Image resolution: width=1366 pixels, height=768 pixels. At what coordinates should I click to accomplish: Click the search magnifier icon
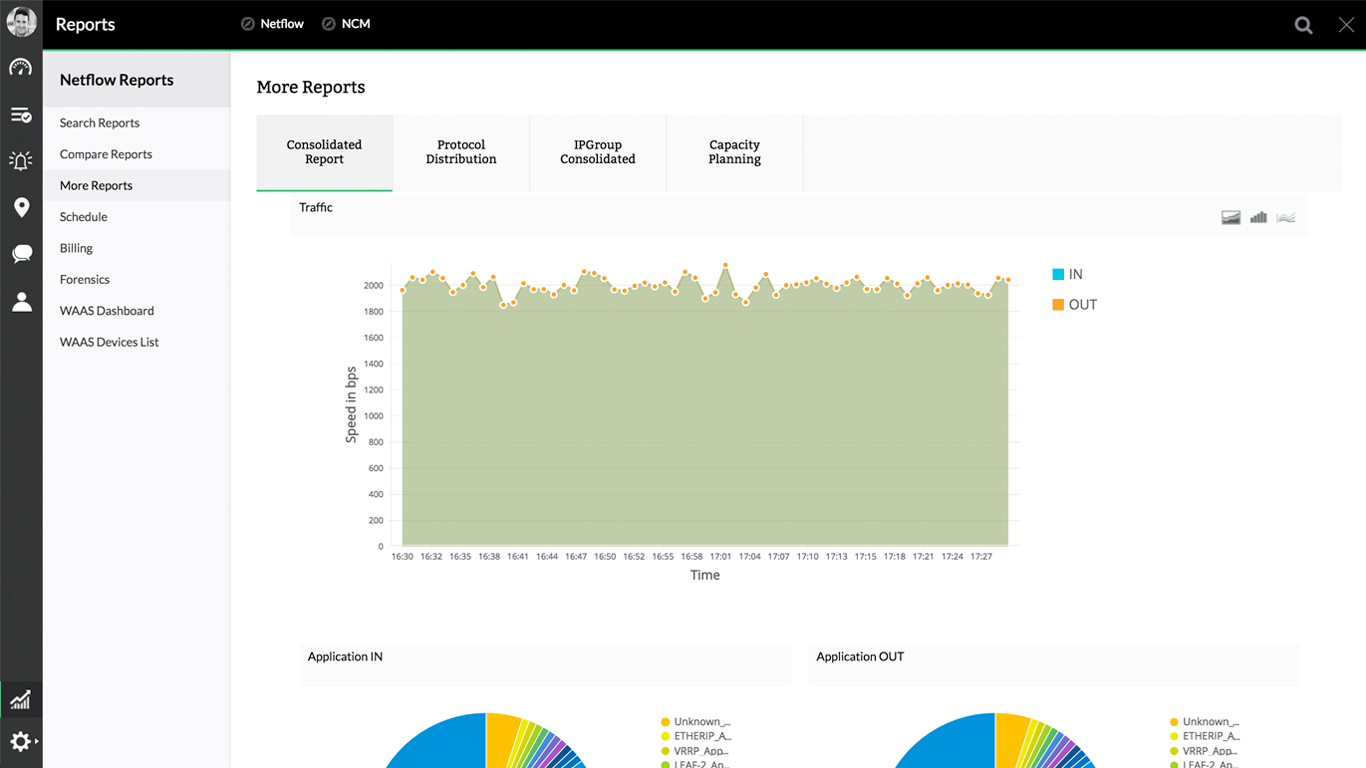click(x=1303, y=25)
